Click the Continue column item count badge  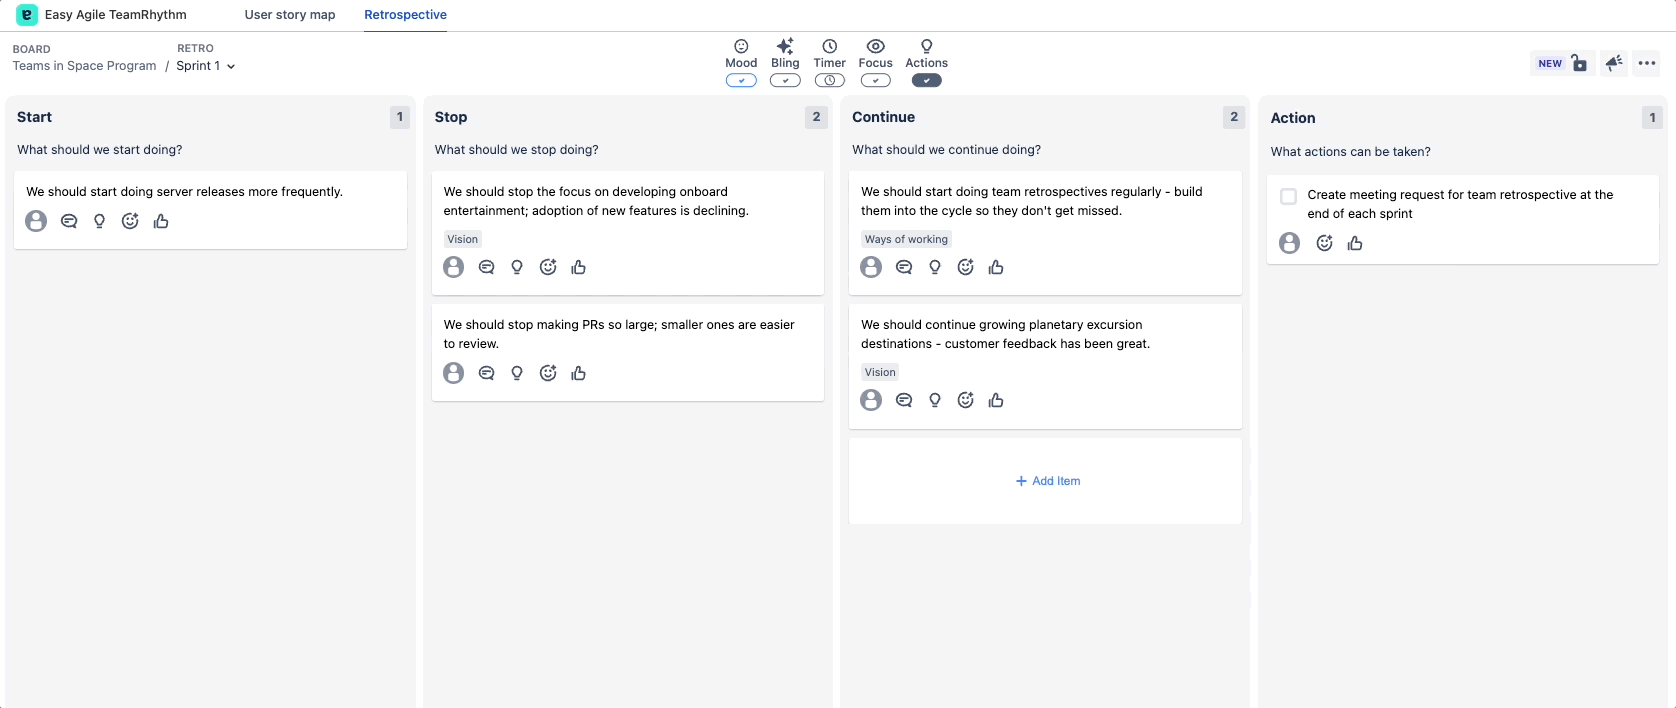coord(1234,117)
